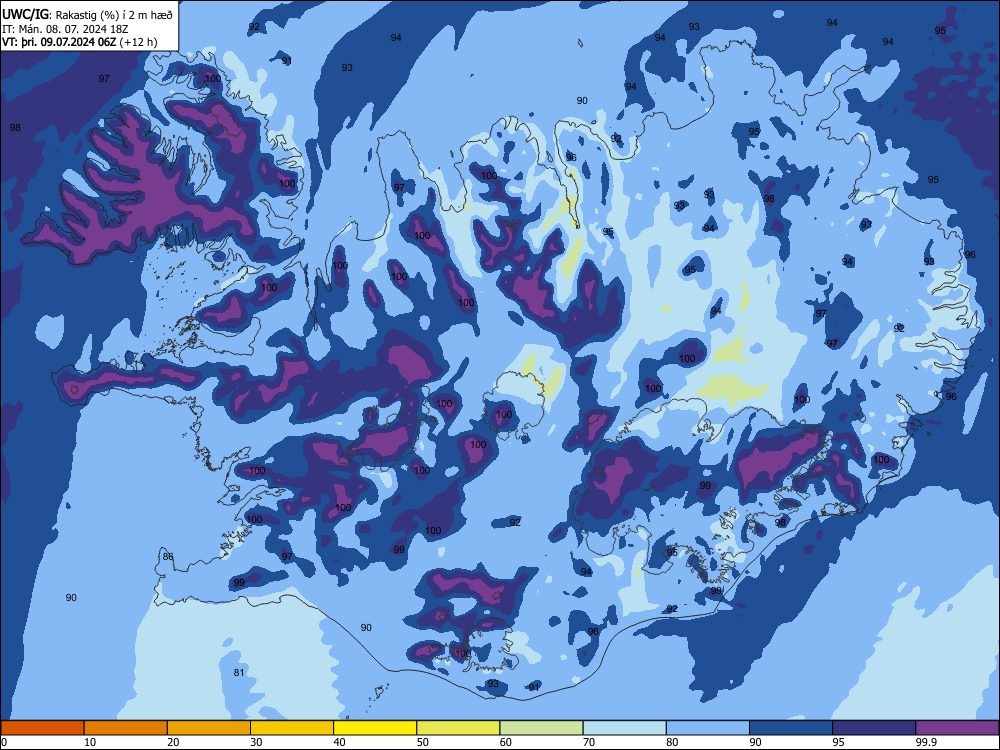Click the dark orange 0–10 legend swatch
The width and height of the screenshot is (1000, 750).
[x=42, y=728]
